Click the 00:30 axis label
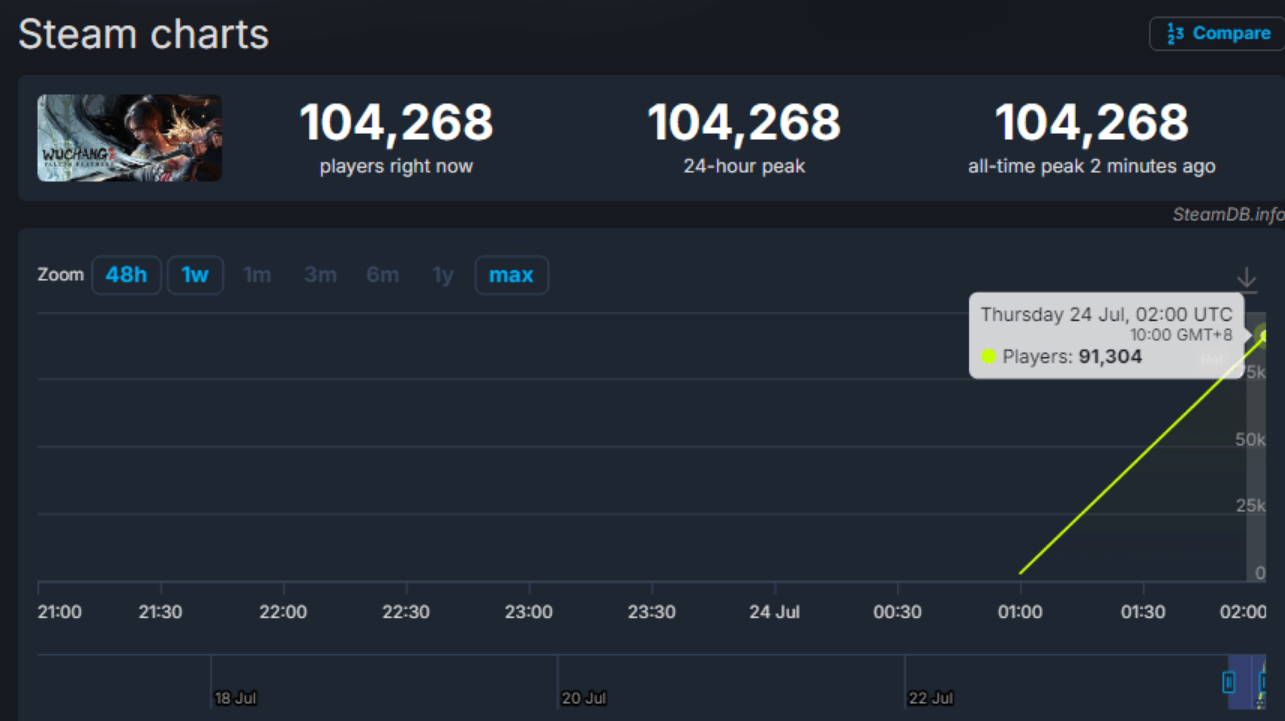 pyautogui.click(x=897, y=612)
